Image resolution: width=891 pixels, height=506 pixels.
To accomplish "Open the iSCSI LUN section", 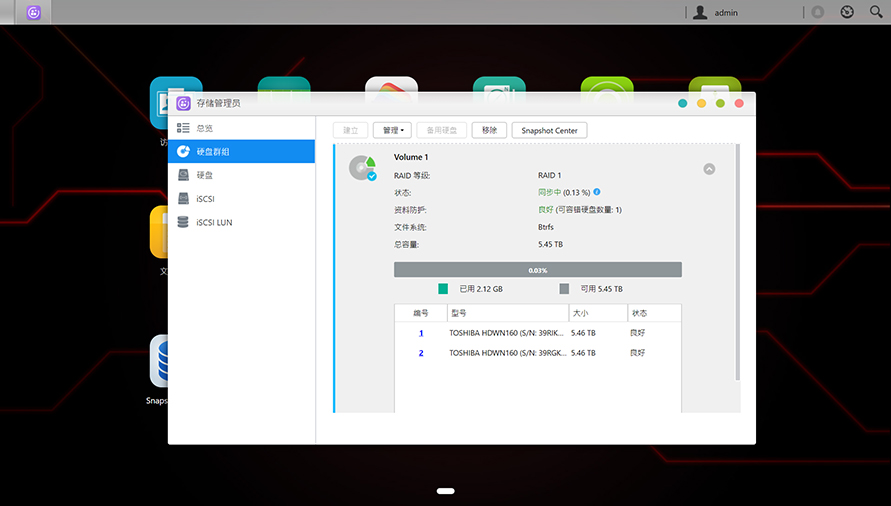I will click(x=213, y=222).
